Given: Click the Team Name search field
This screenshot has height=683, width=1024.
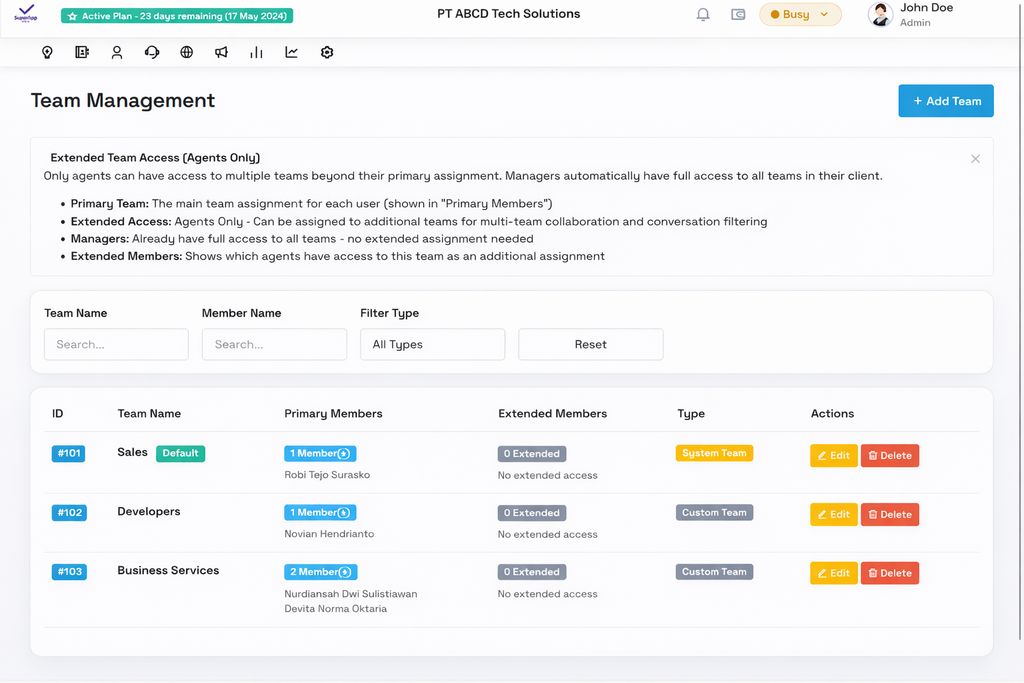Looking at the screenshot, I should [x=116, y=344].
